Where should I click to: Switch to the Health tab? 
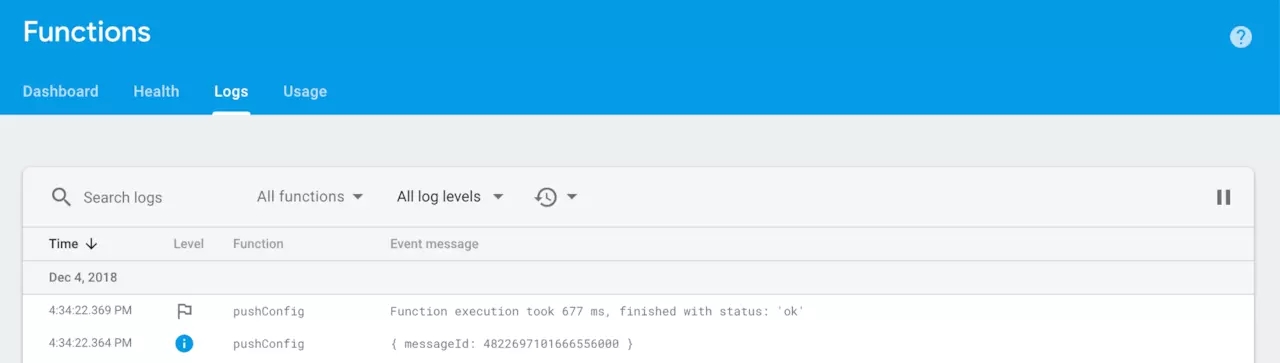click(156, 91)
